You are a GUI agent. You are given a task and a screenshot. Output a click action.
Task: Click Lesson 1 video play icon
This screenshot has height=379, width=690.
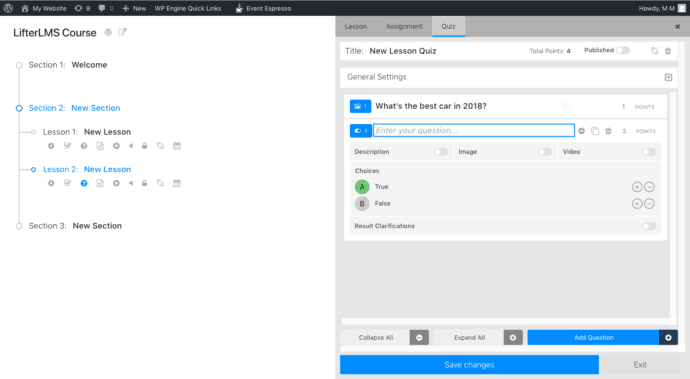116,146
